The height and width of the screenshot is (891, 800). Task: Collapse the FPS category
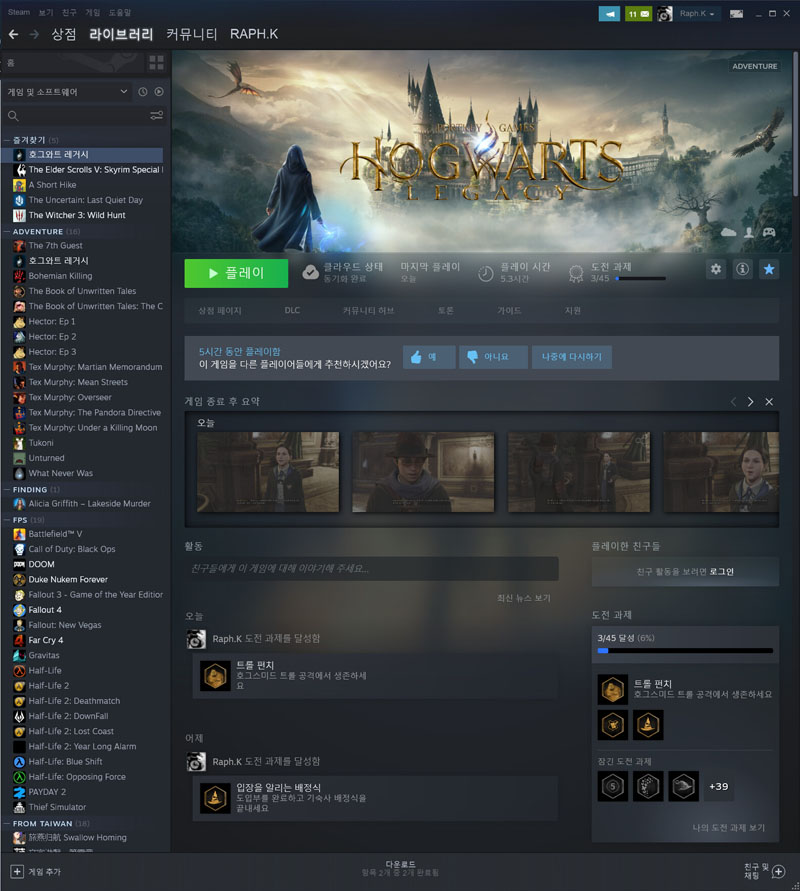[x=7, y=520]
